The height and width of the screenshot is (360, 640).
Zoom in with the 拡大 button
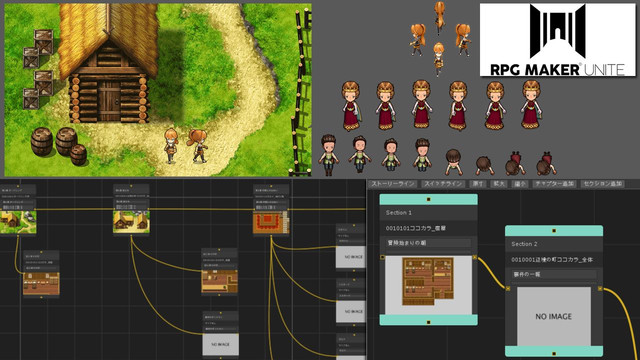(499, 184)
